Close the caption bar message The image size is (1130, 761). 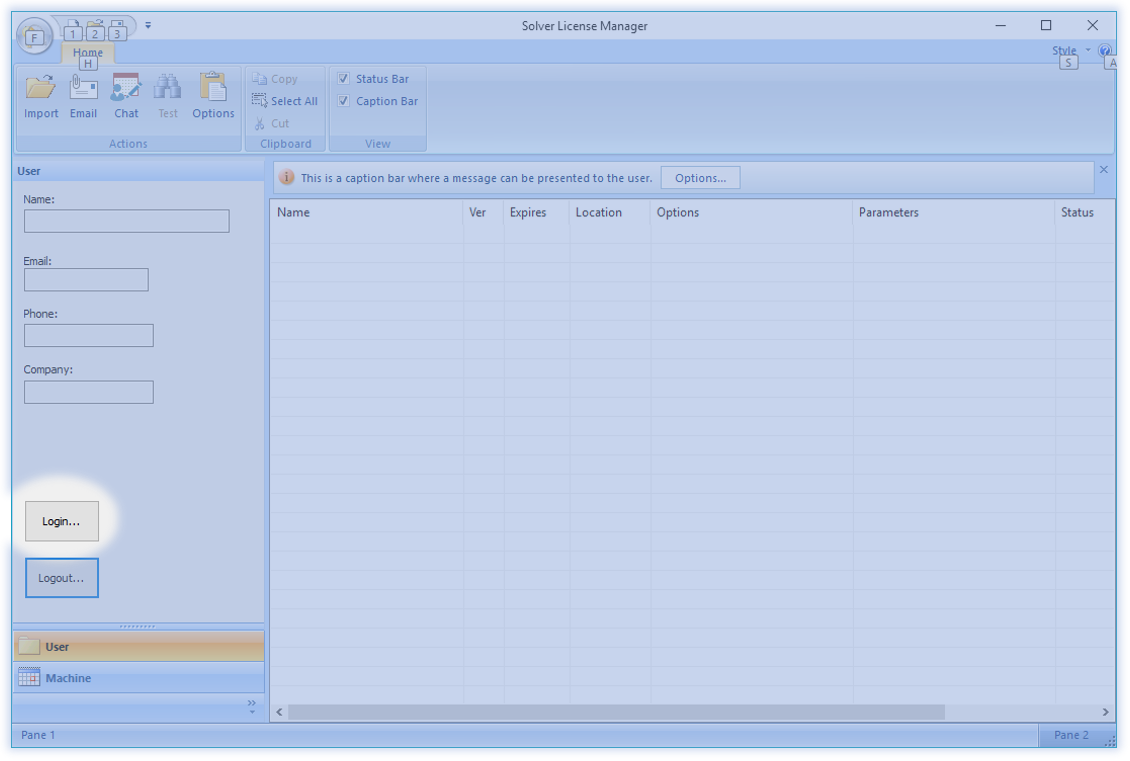click(x=1103, y=169)
